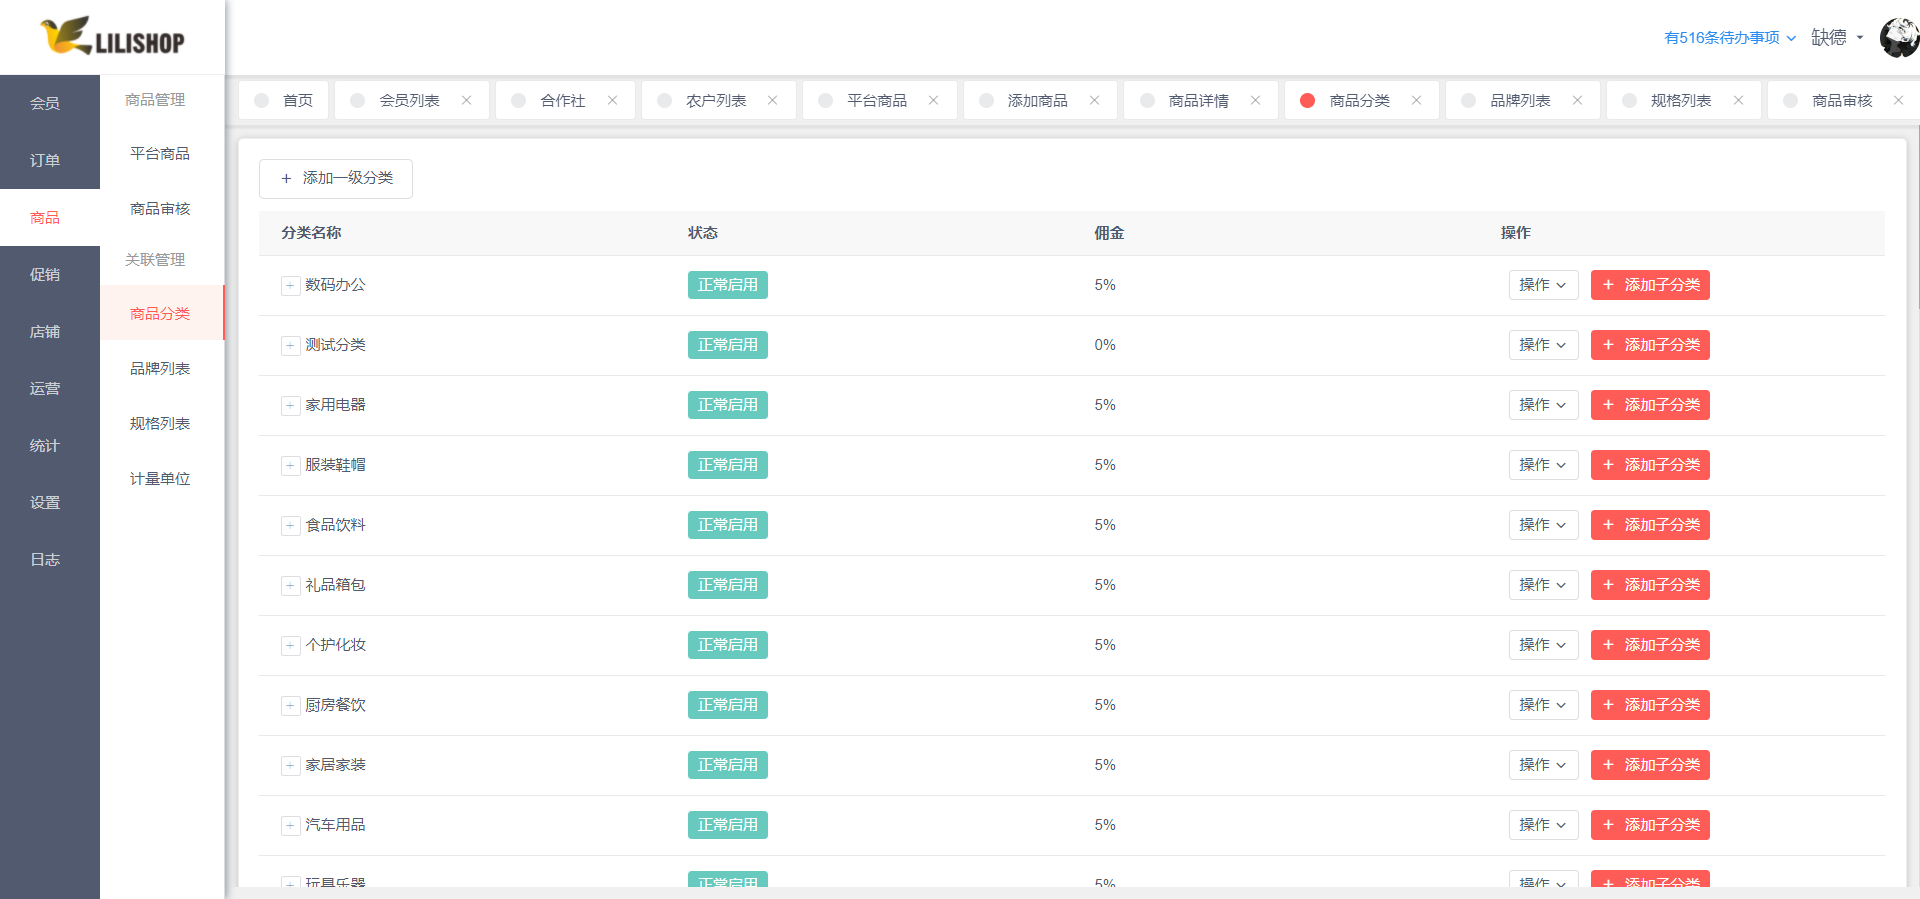
Task: Expand the 汽车用品 category row
Action: point(290,826)
